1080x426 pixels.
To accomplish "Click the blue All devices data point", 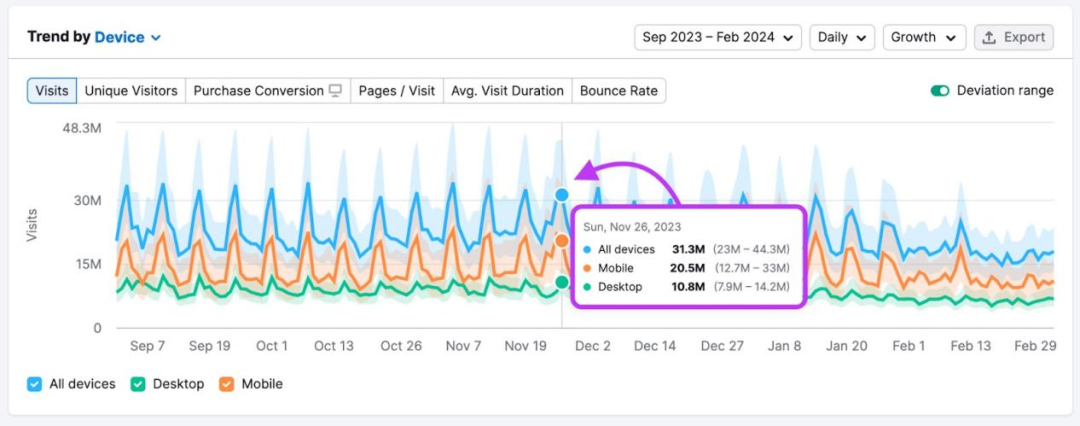I will point(562,195).
